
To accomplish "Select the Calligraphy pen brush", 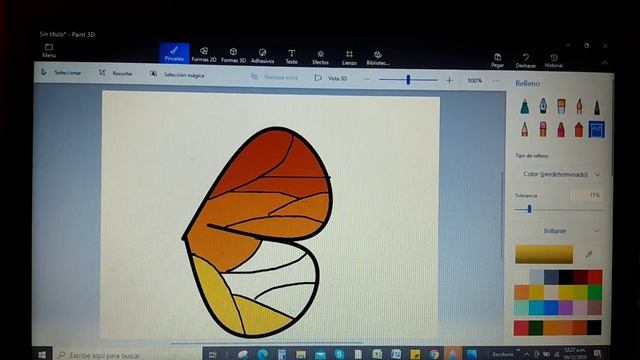I will 543,106.
